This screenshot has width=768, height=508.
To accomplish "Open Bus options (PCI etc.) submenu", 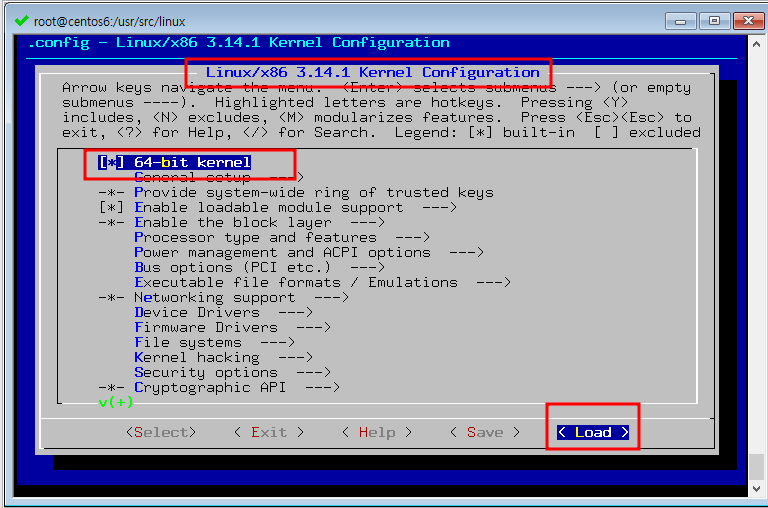I will tap(260, 267).
